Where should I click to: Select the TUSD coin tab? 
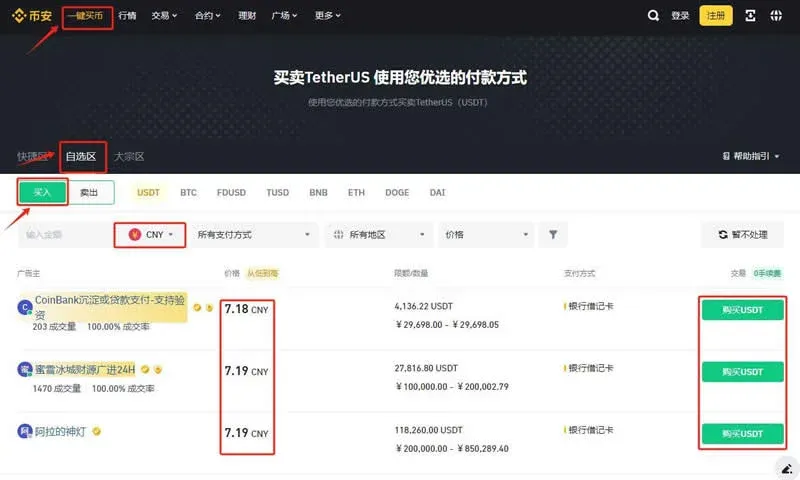(x=278, y=192)
